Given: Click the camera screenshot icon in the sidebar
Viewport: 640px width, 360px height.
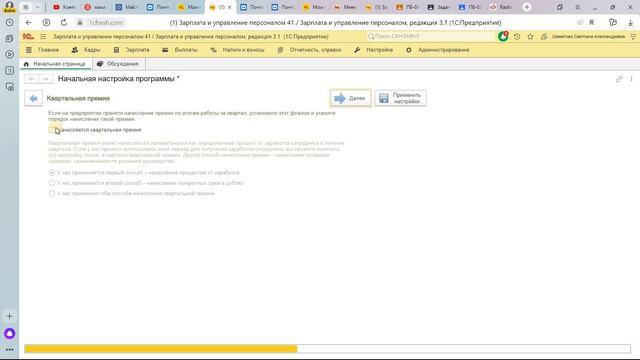Looking at the screenshot, I should tap(9, 87).
